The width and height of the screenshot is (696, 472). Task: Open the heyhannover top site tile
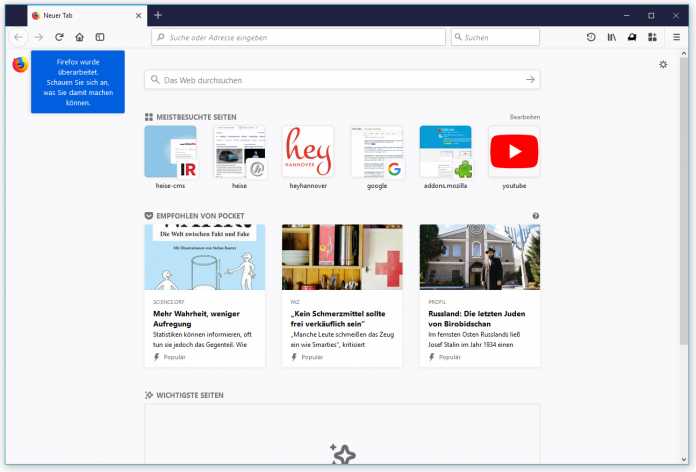307,152
